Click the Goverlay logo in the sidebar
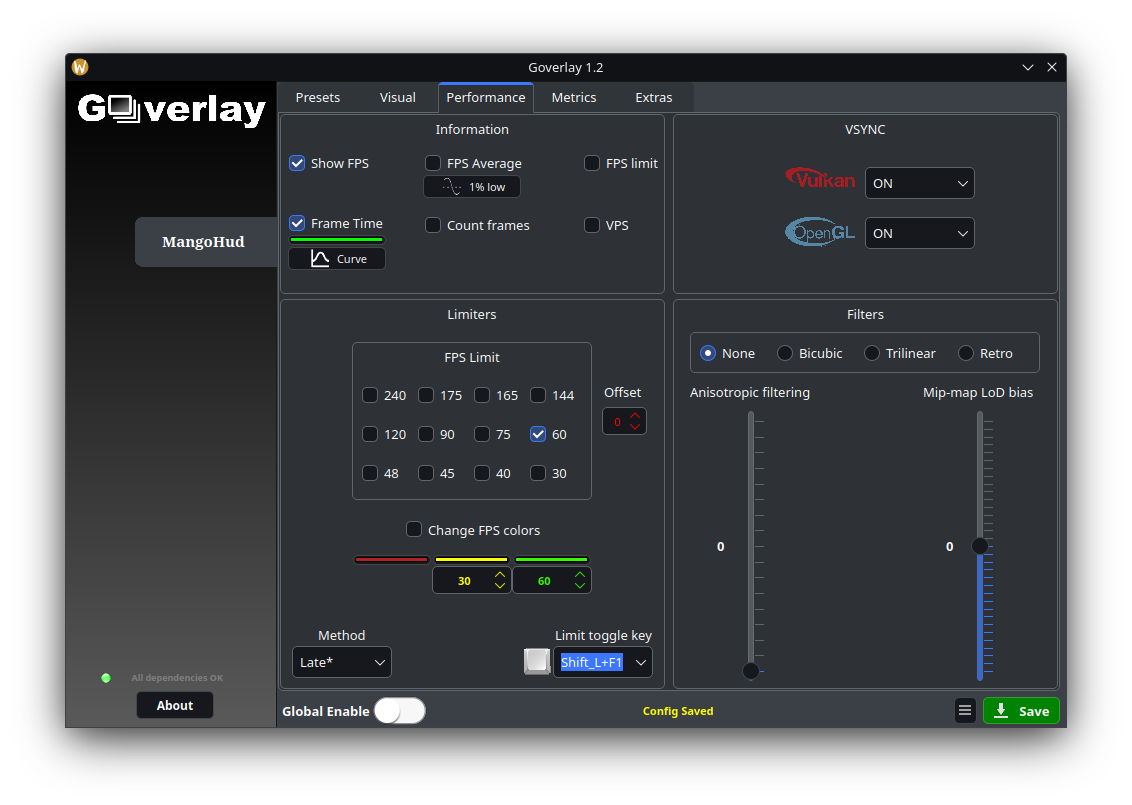1132x805 pixels. coord(172,109)
